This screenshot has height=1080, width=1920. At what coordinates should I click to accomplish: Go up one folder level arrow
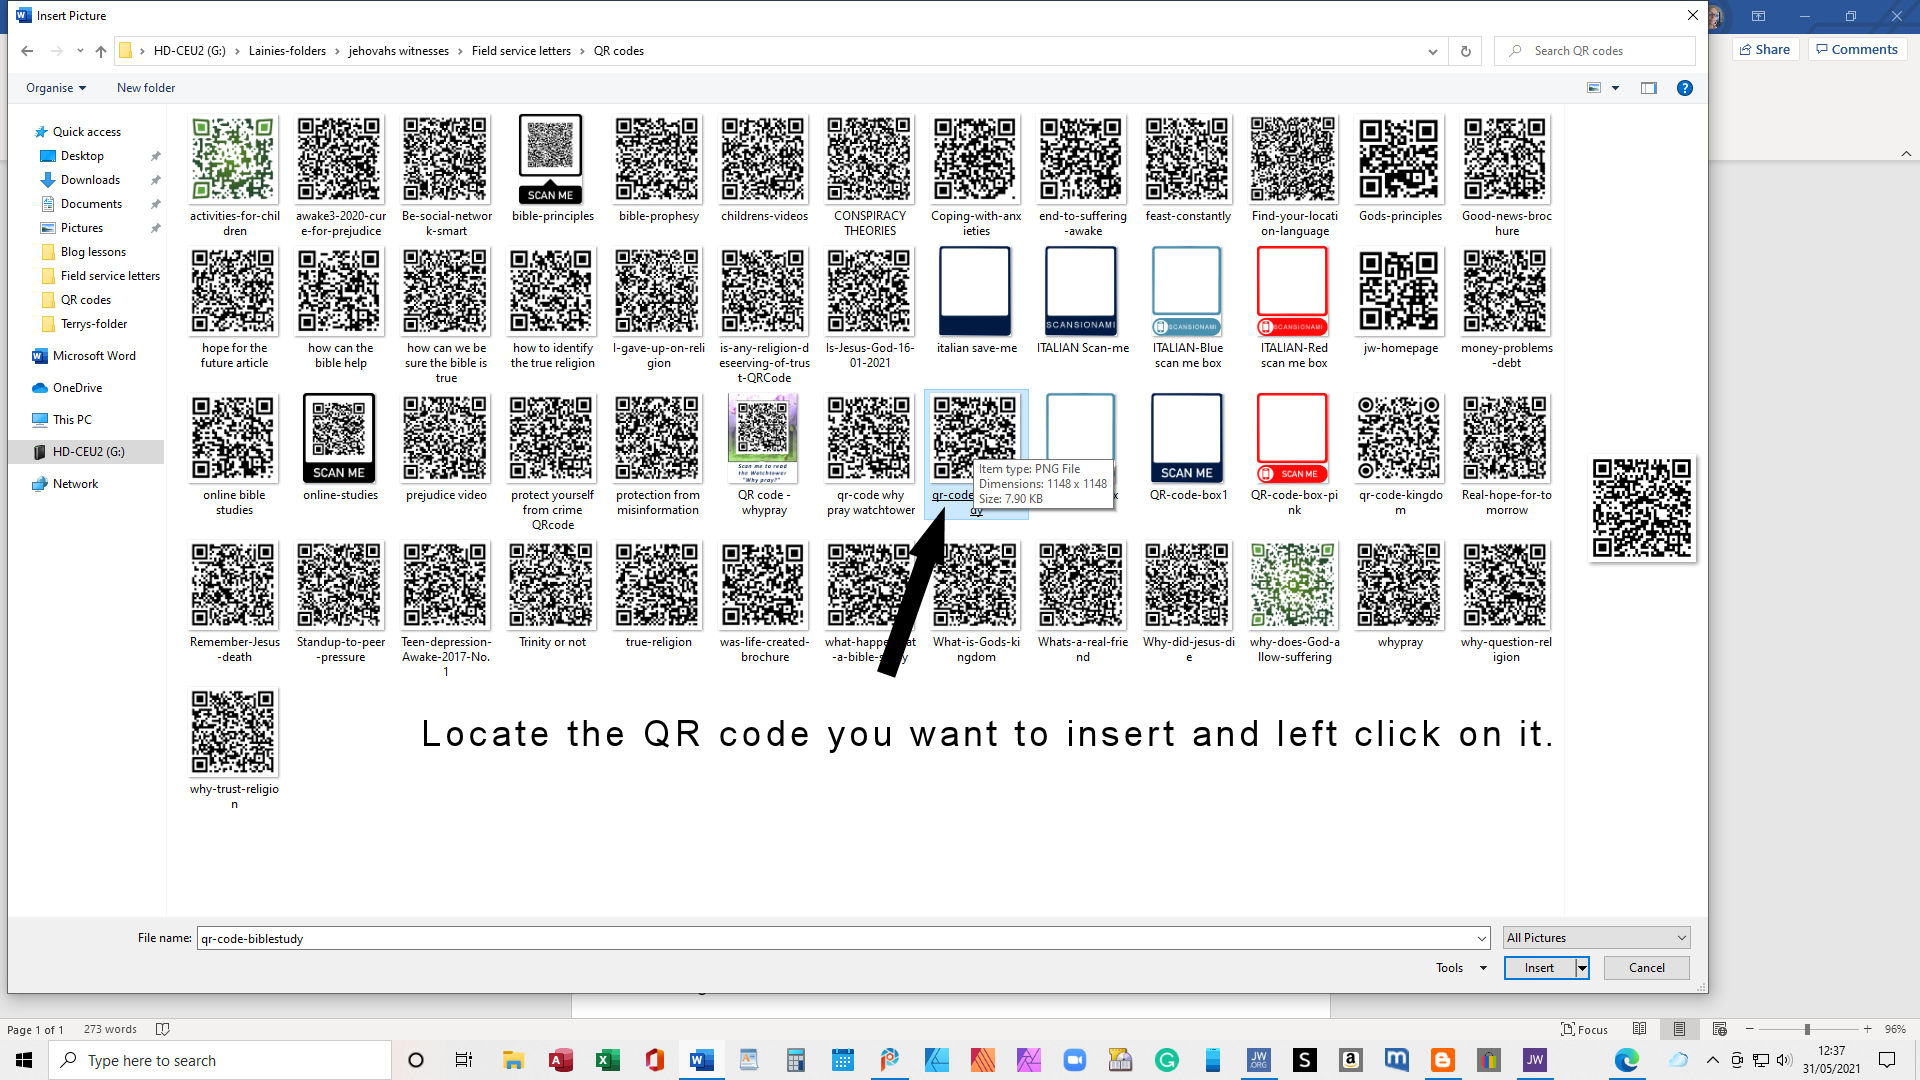coord(101,51)
